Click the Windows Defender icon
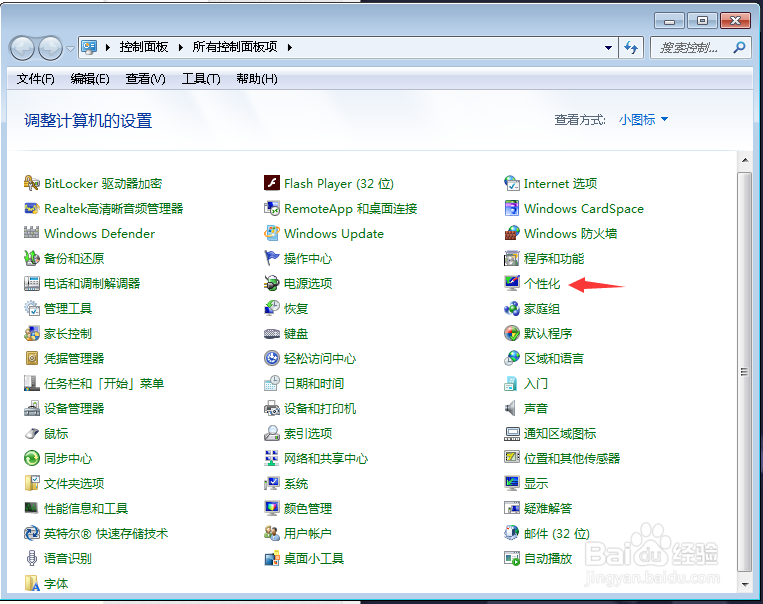The image size is (763, 604). [x=32, y=234]
